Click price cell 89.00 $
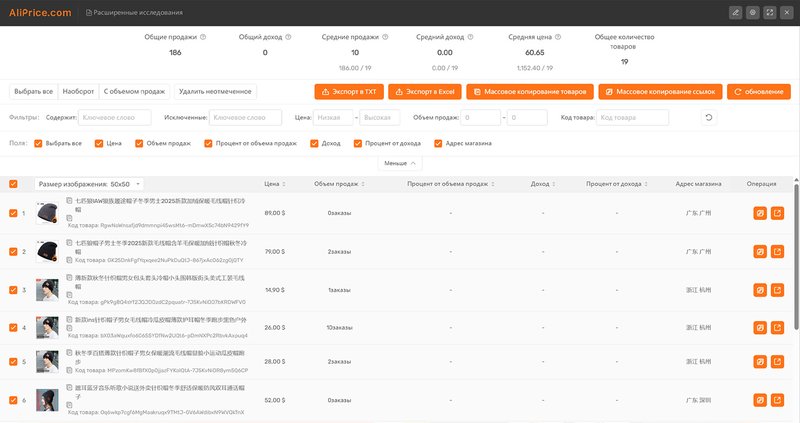800x423 pixels. point(275,213)
